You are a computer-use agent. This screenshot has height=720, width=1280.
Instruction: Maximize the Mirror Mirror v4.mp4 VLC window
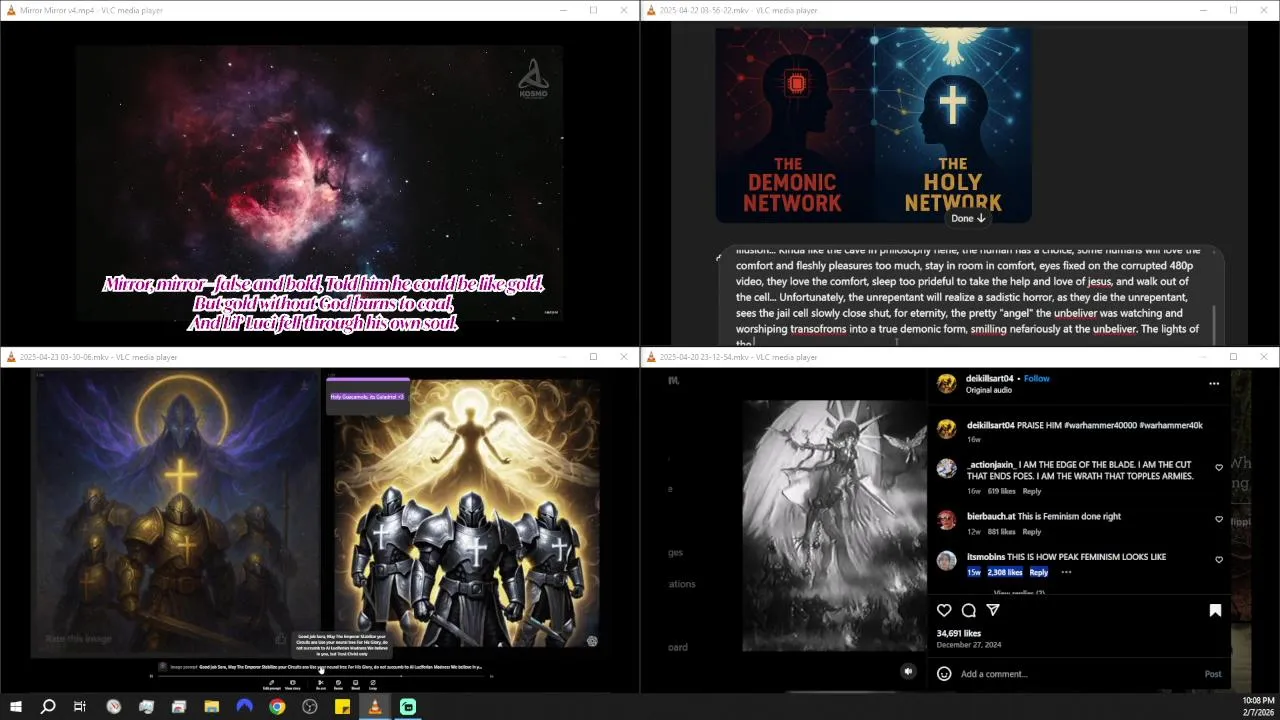tap(593, 10)
